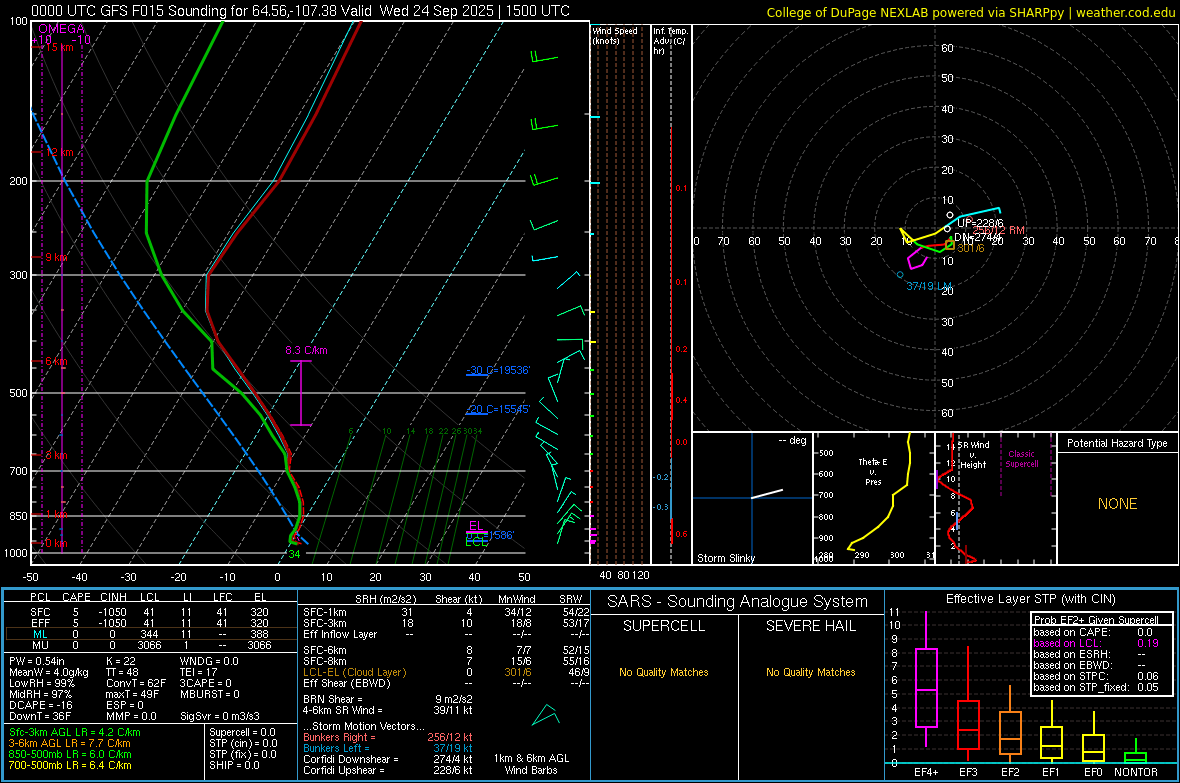Click the Potential Hazard Type header
This screenshot has width=1180, height=783.
click(1117, 443)
